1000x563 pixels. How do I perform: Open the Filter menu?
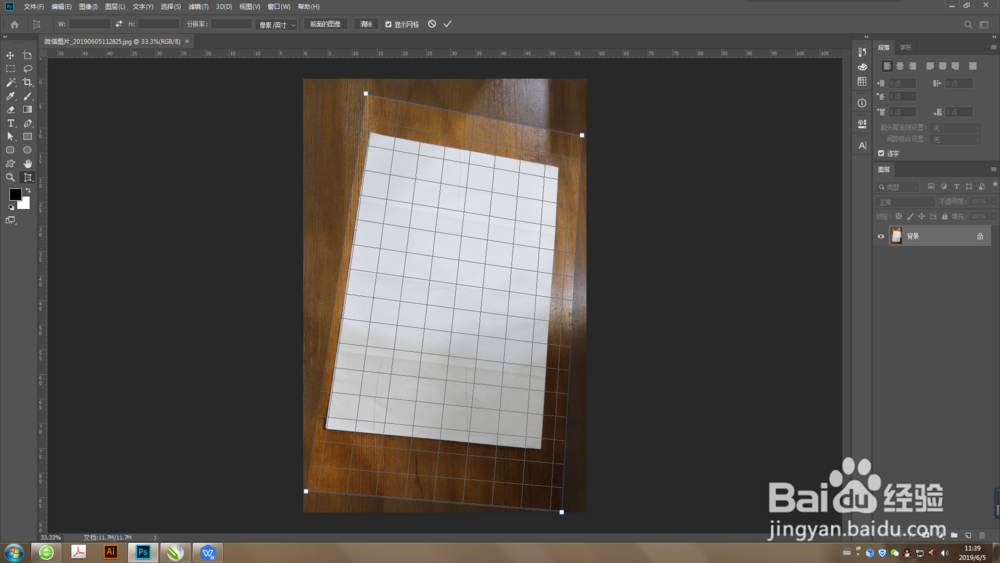pos(198,6)
